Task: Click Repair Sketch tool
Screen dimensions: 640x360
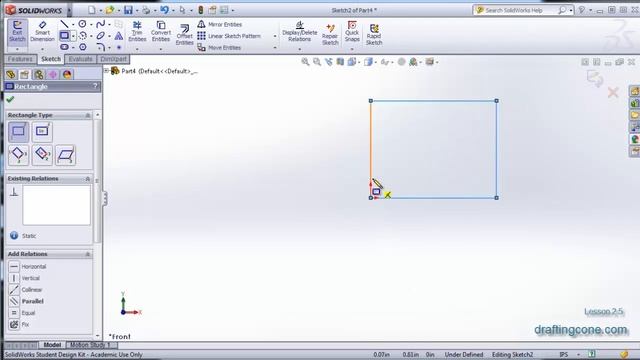Action: coord(330,35)
